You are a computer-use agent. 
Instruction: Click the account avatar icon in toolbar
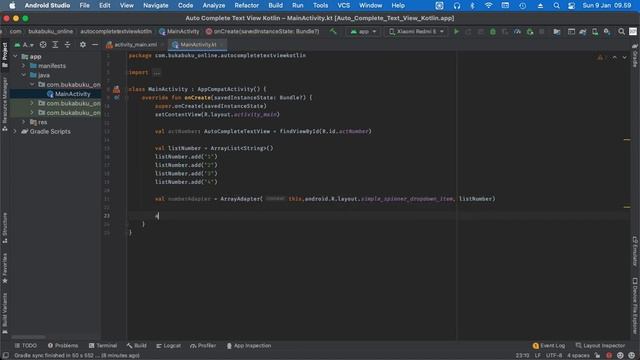point(633,31)
